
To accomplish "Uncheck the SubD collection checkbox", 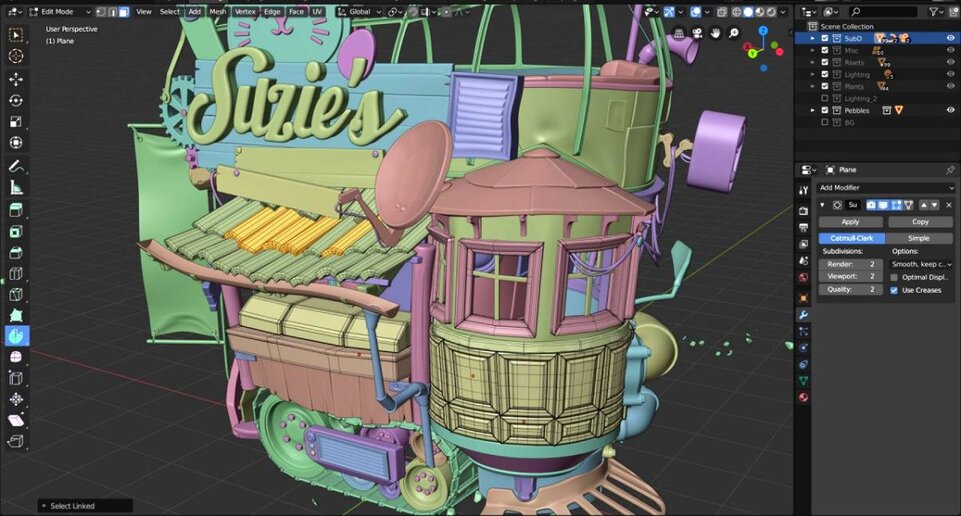I will [x=824, y=38].
